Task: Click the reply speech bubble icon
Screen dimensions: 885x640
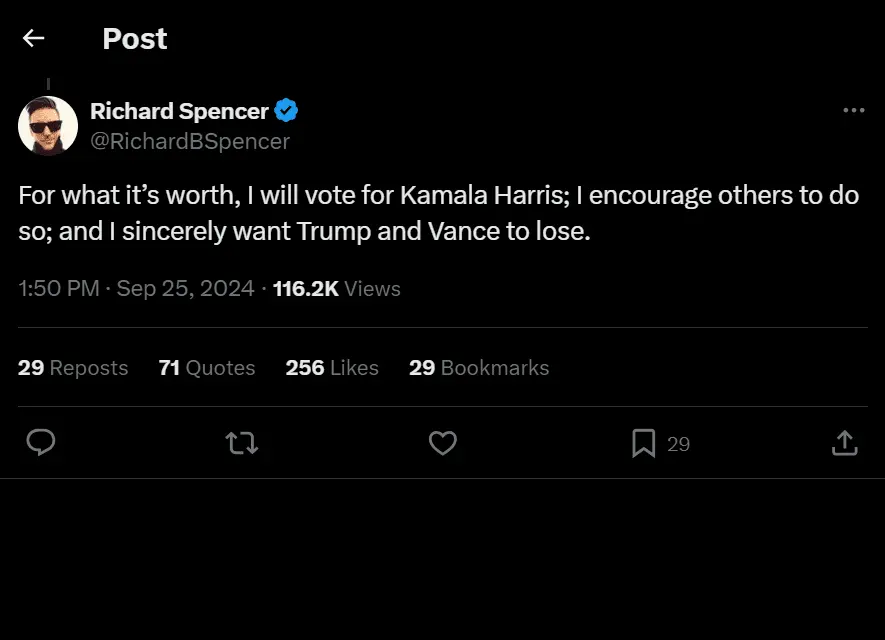Action: 41,442
